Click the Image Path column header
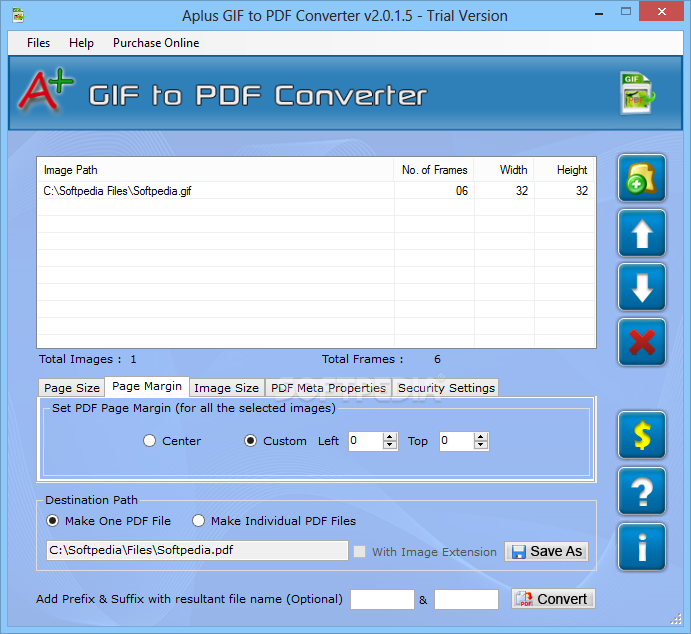Viewport: 691px width, 634px height. [x=215, y=170]
